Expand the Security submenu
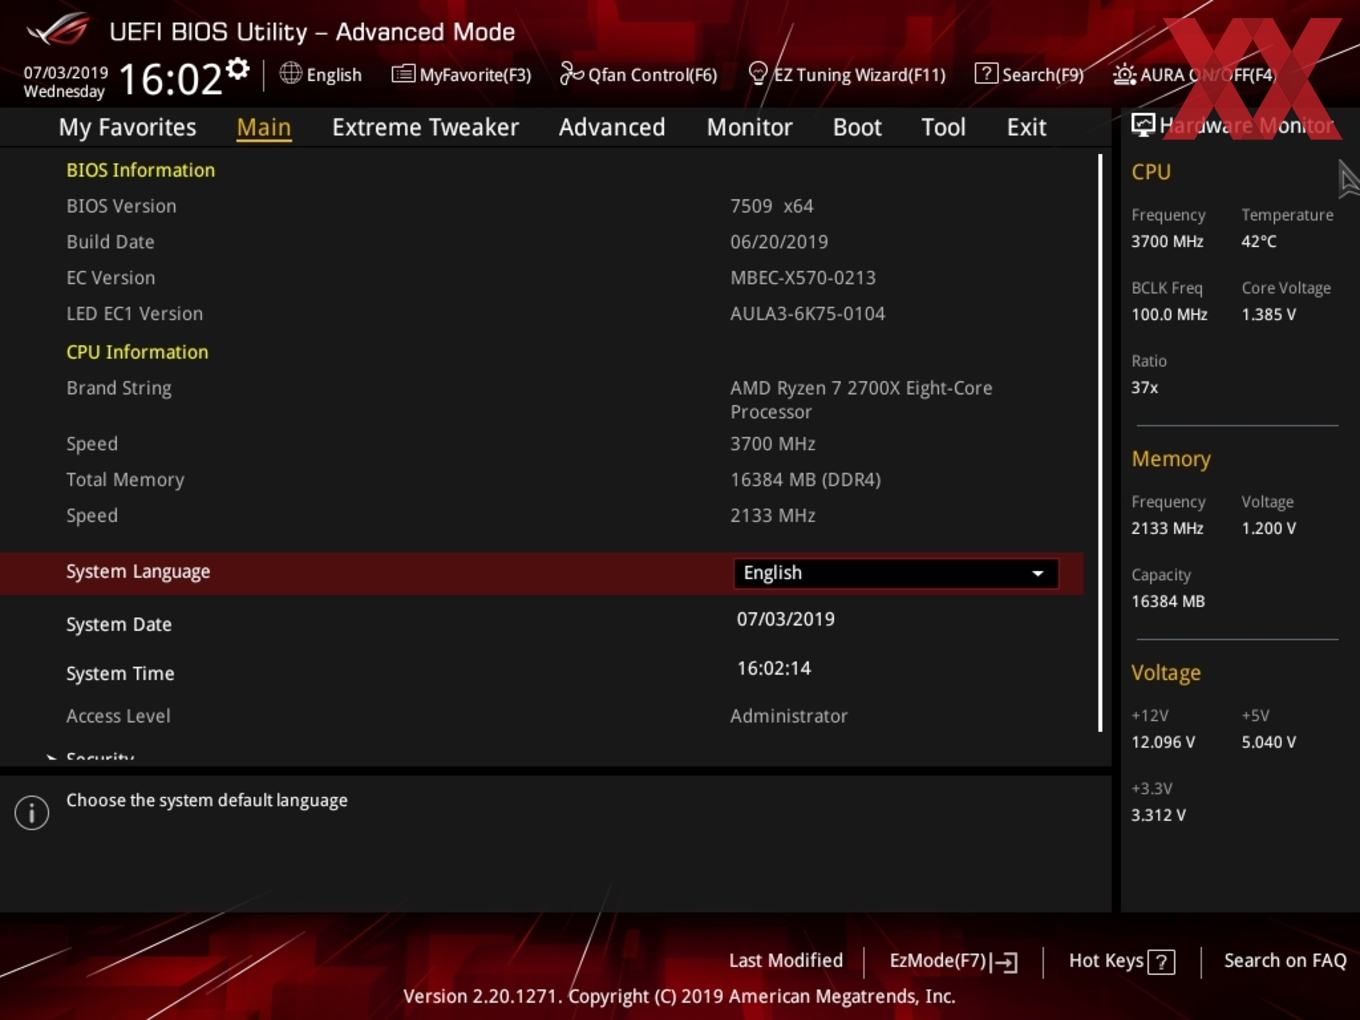Image resolution: width=1360 pixels, height=1020 pixels. [x=100, y=756]
